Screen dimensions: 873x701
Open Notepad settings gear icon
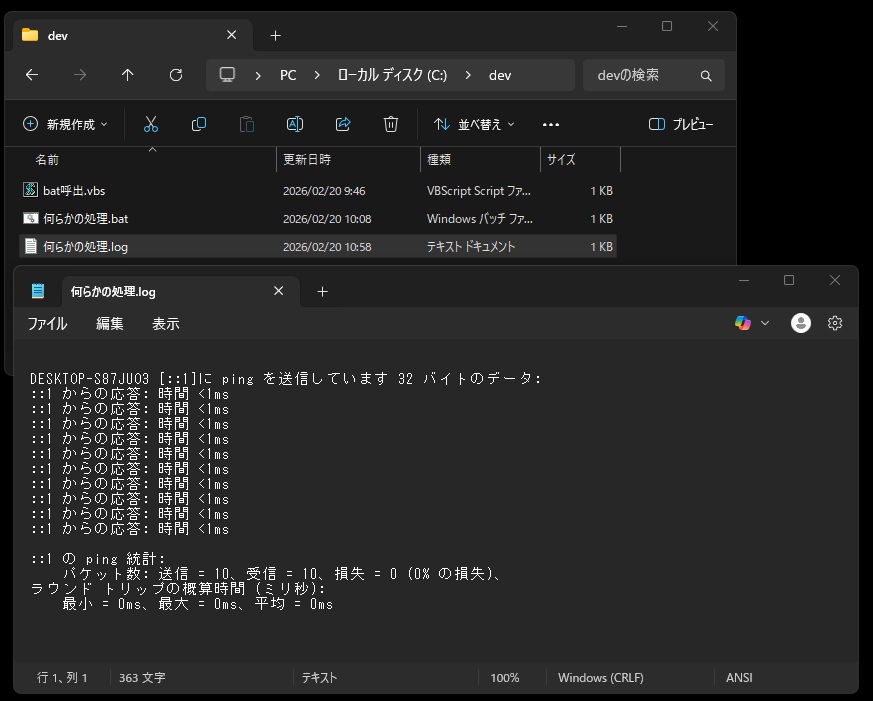click(x=835, y=323)
